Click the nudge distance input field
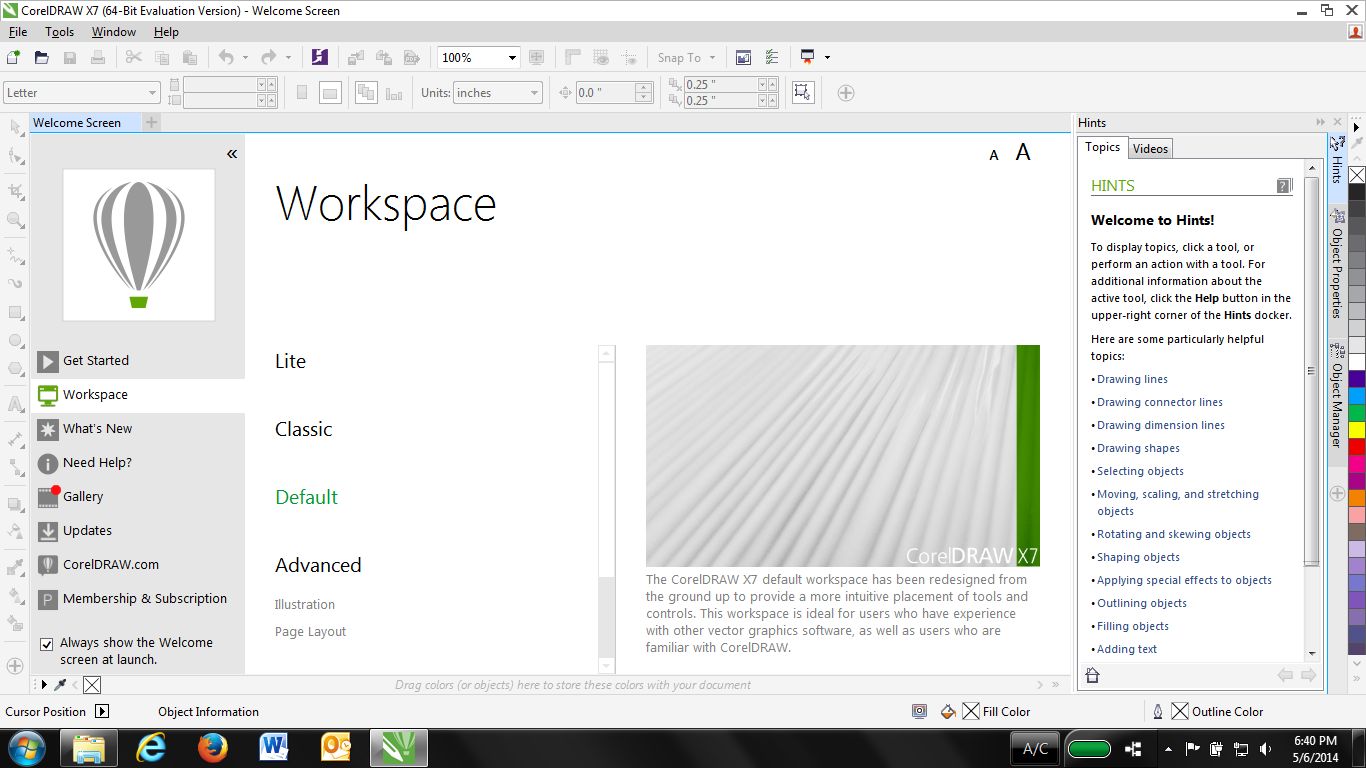This screenshot has height=768, width=1366. pyautogui.click(x=605, y=93)
